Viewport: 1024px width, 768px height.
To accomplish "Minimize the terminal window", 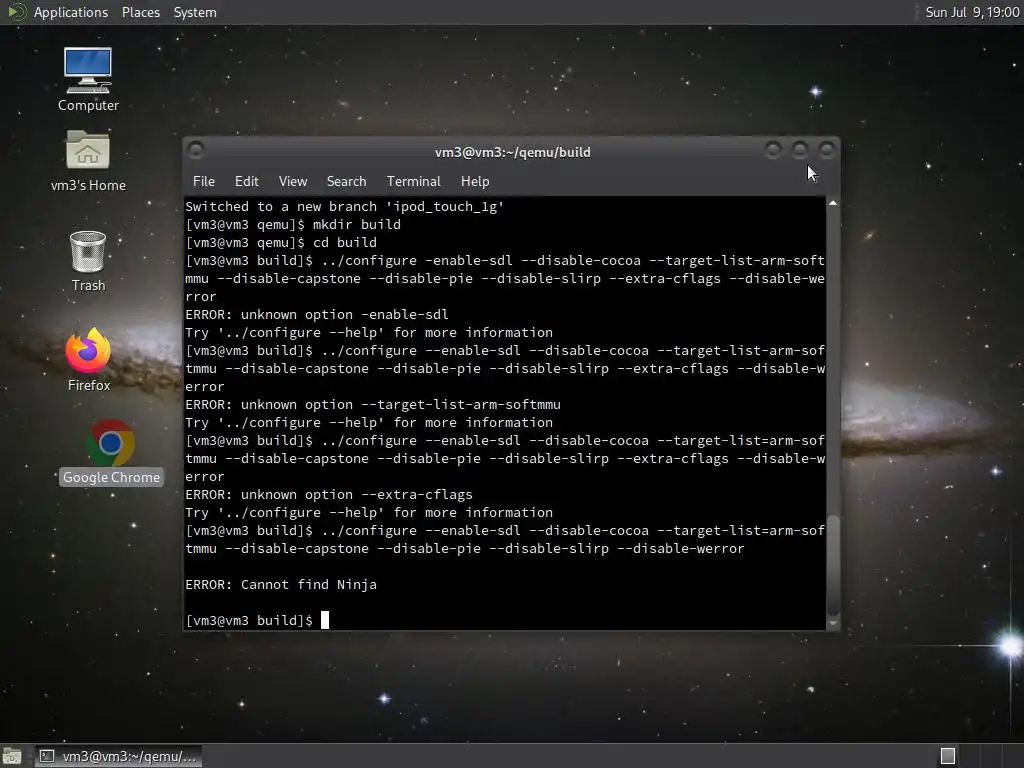I will 773,151.
